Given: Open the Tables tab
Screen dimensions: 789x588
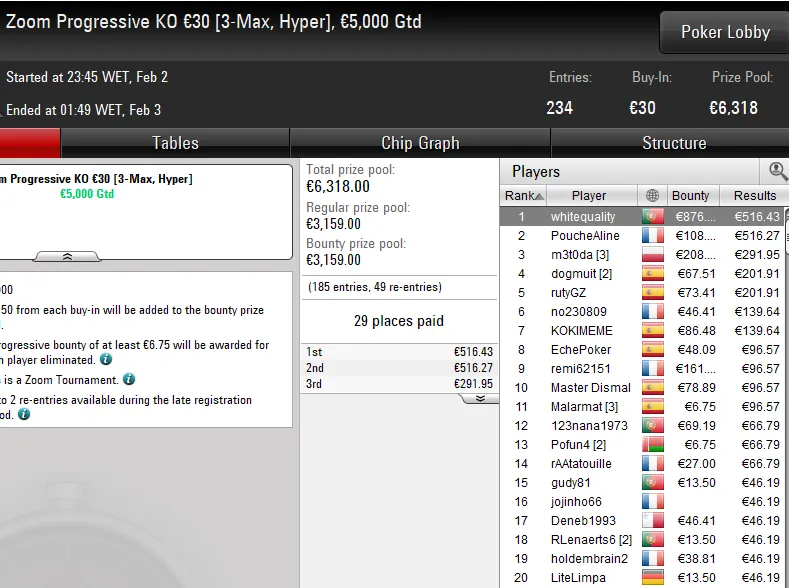Looking at the screenshot, I should (175, 143).
